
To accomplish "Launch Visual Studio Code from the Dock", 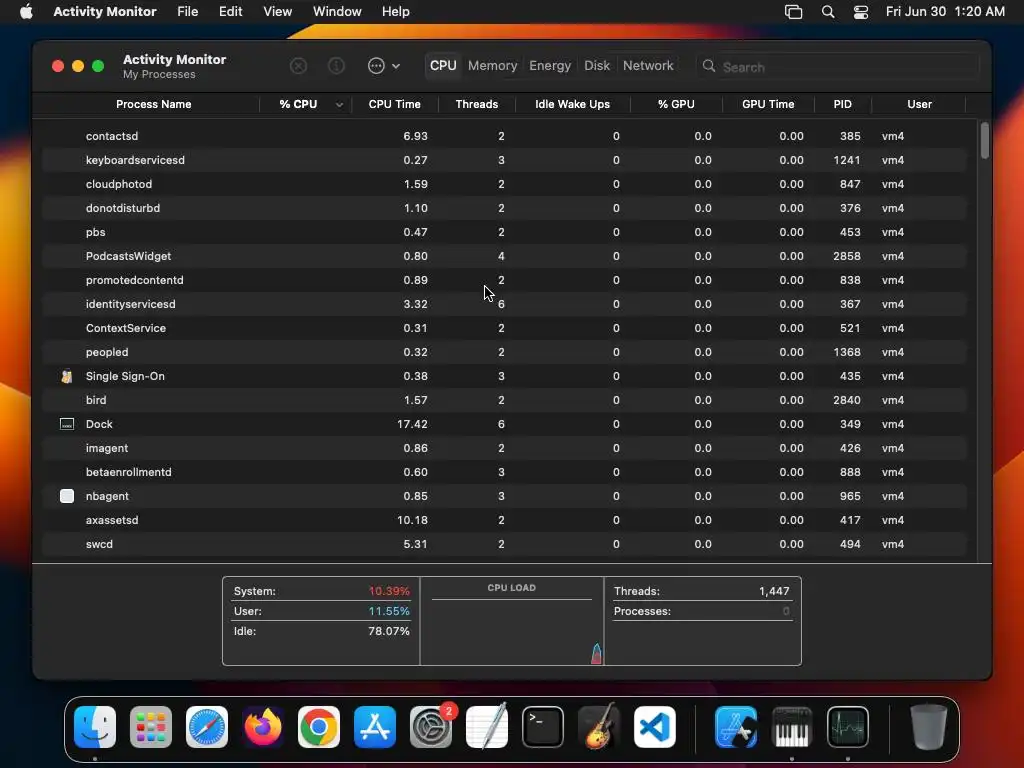I will click(655, 727).
